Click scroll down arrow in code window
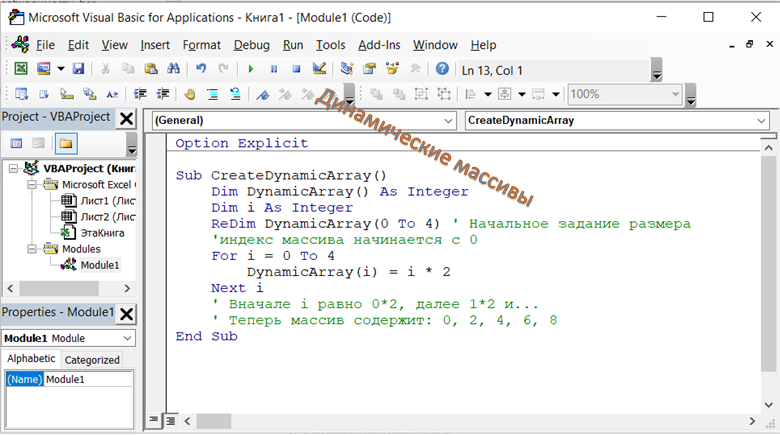The height and width of the screenshot is (435, 780). 769,405
